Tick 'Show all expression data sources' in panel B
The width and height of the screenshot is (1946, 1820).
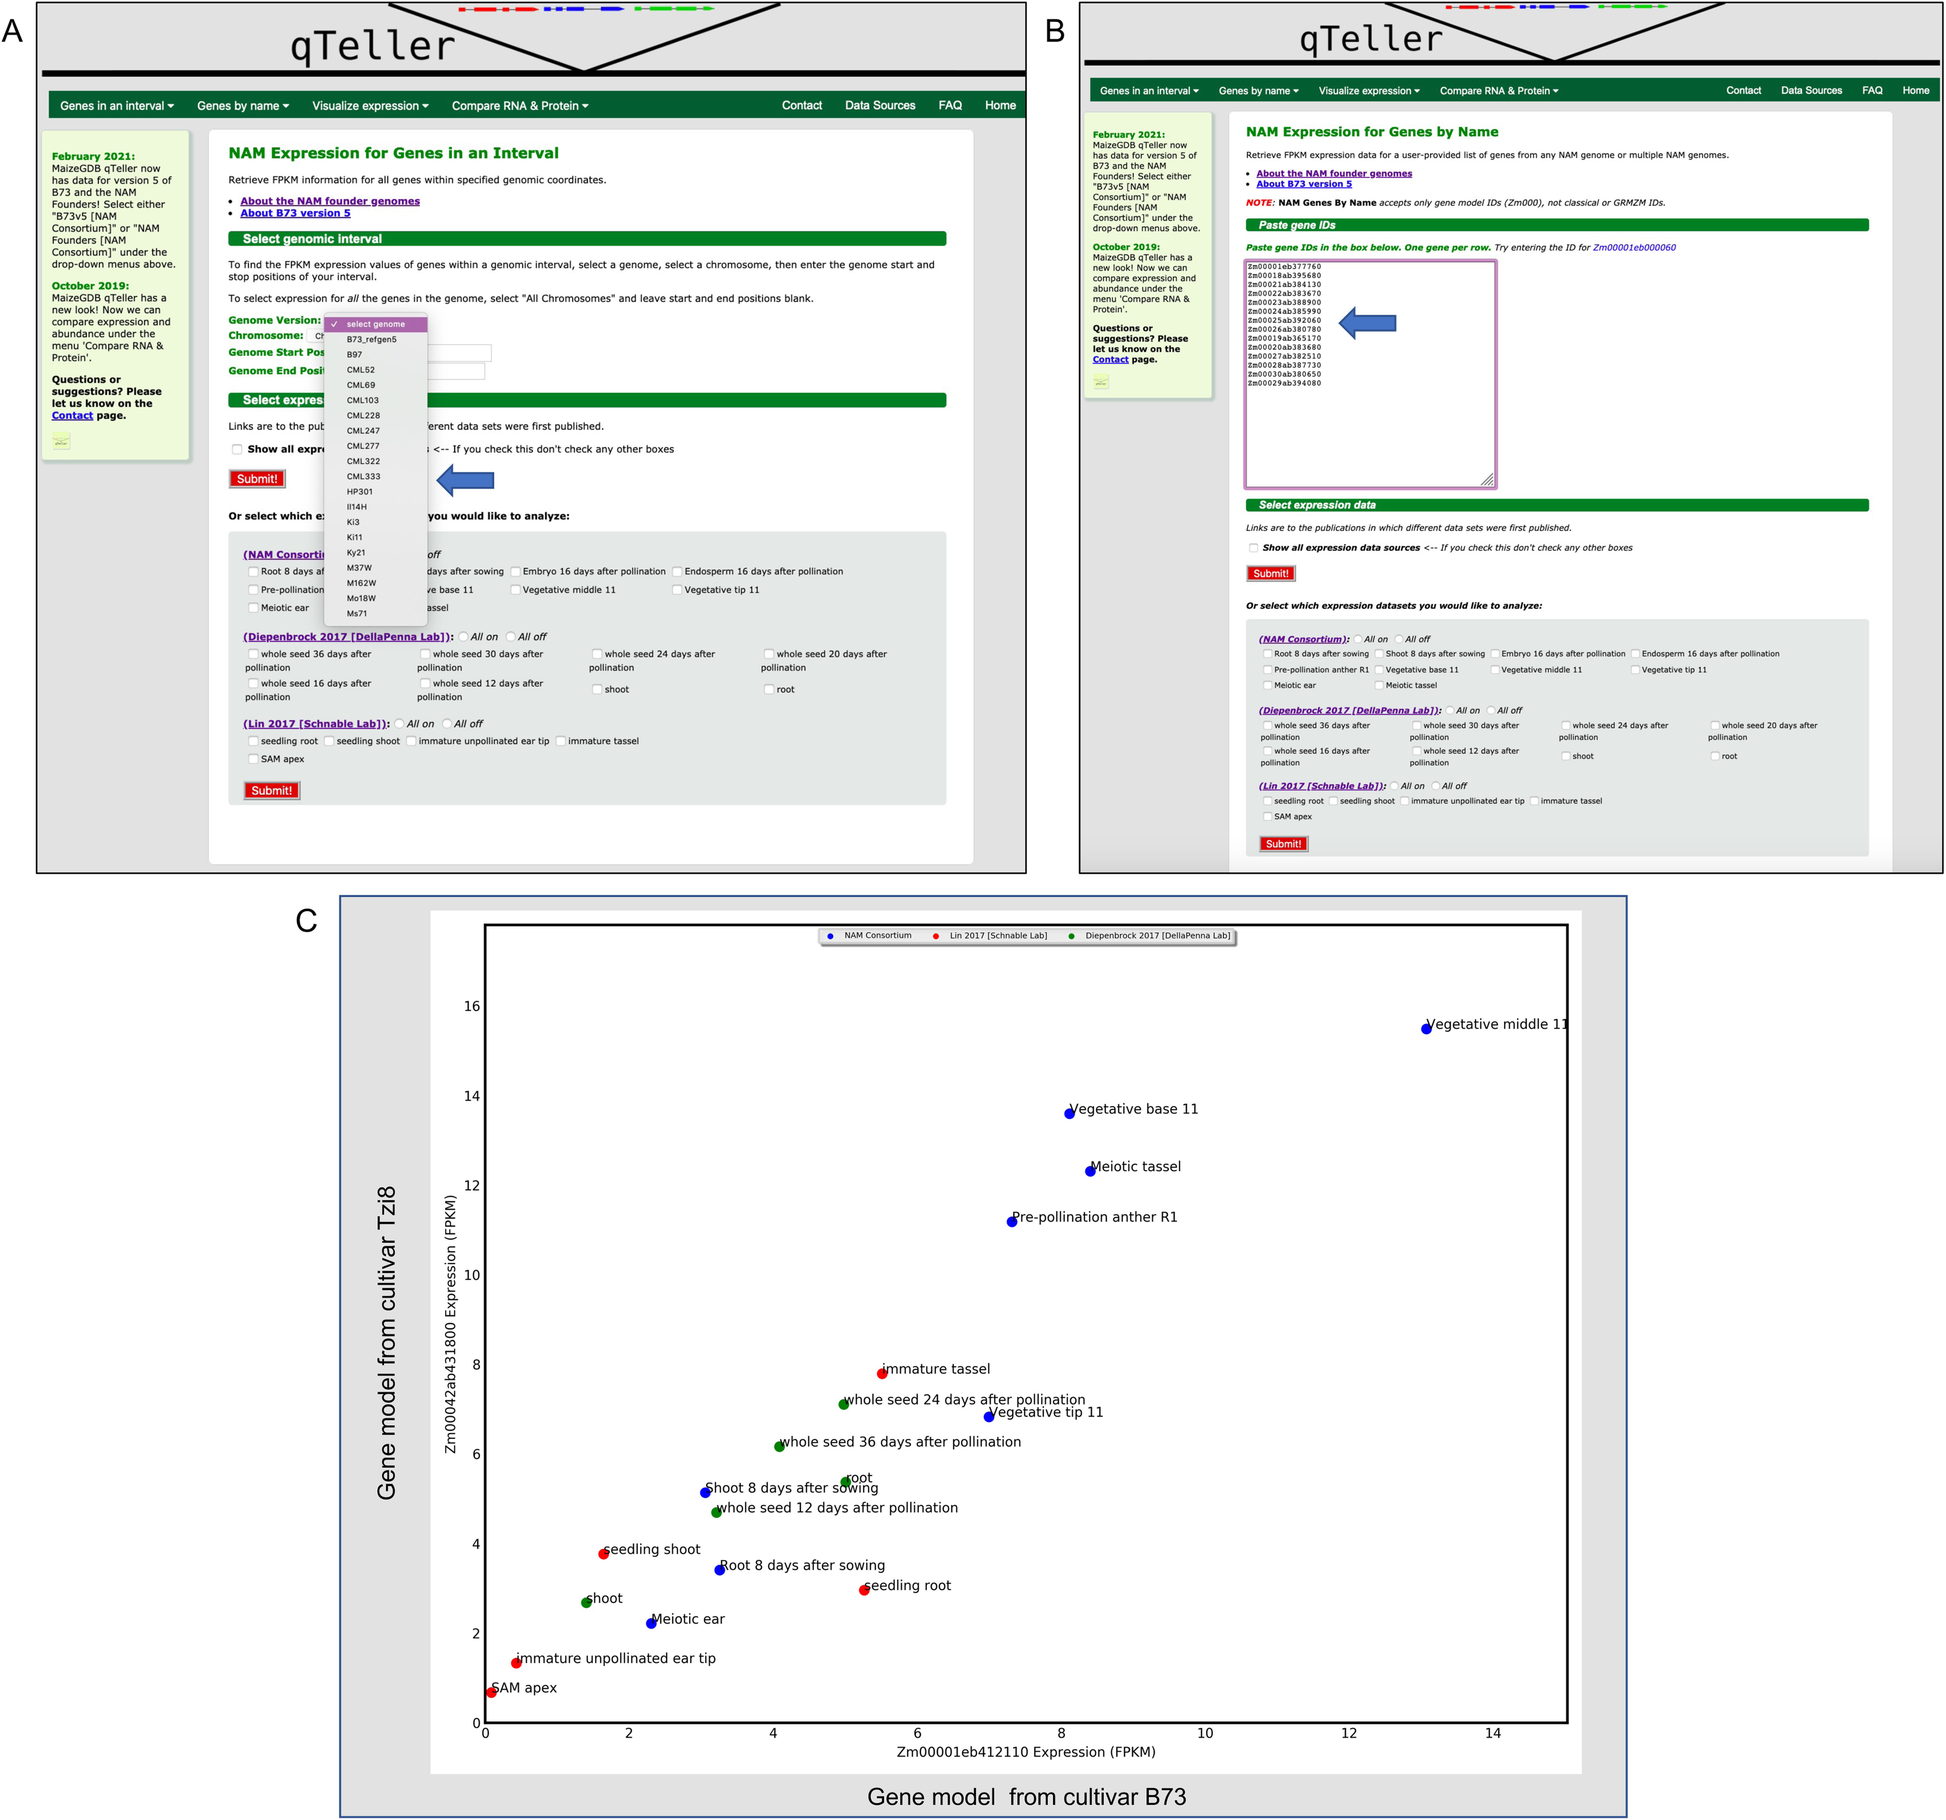[1253, 548]
